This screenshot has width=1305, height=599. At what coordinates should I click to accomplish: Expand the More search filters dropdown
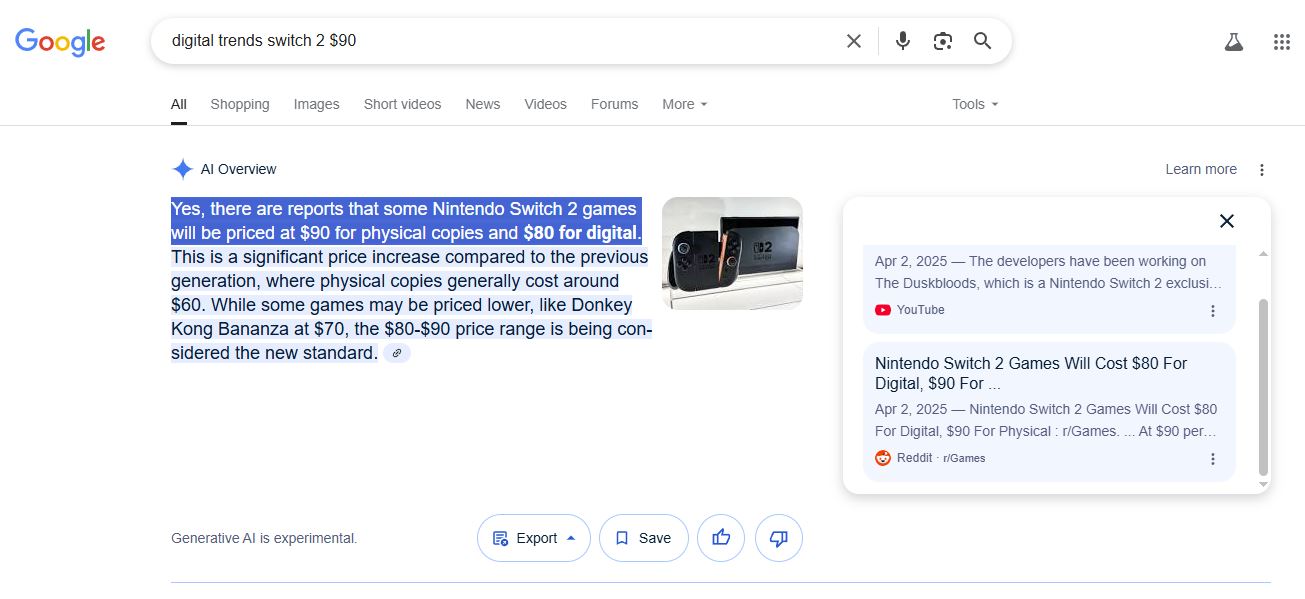point(685,104)
